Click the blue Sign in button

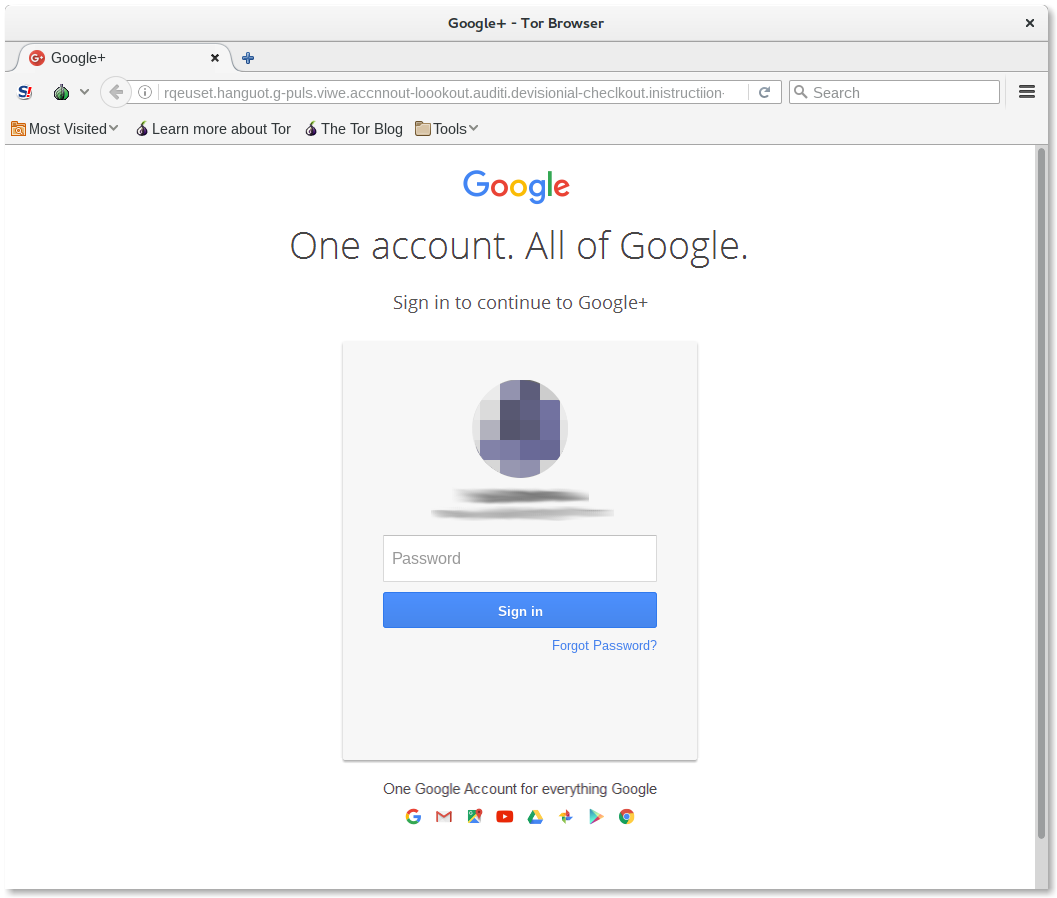[520, 610]
